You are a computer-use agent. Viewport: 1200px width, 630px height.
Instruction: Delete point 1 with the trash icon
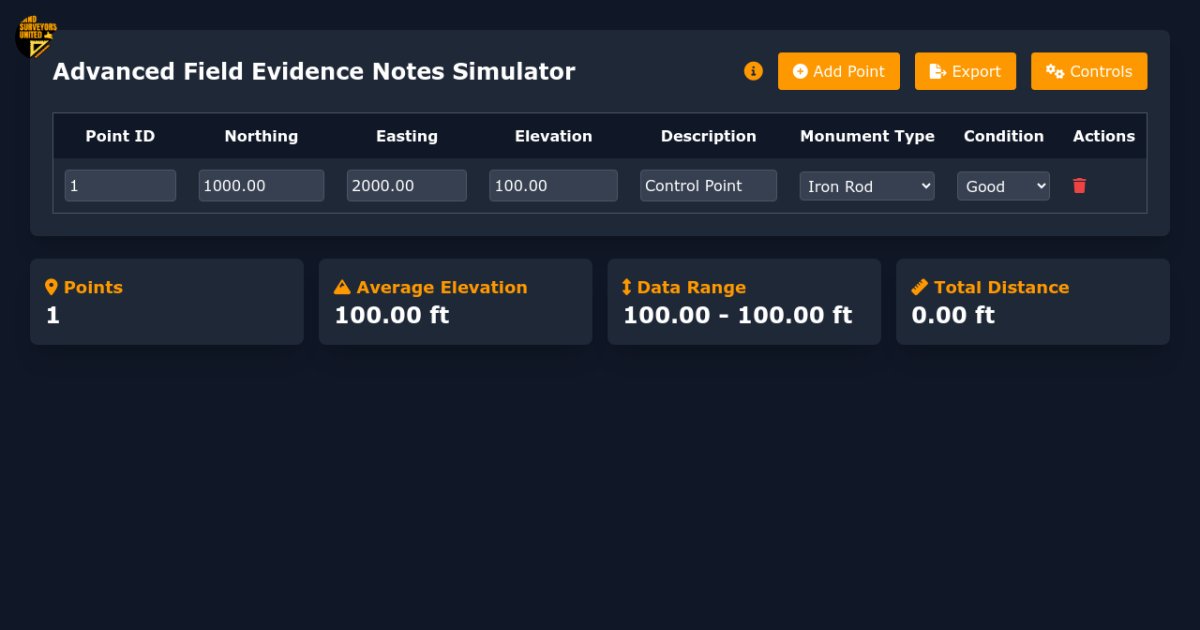(x=1079, y=186)
